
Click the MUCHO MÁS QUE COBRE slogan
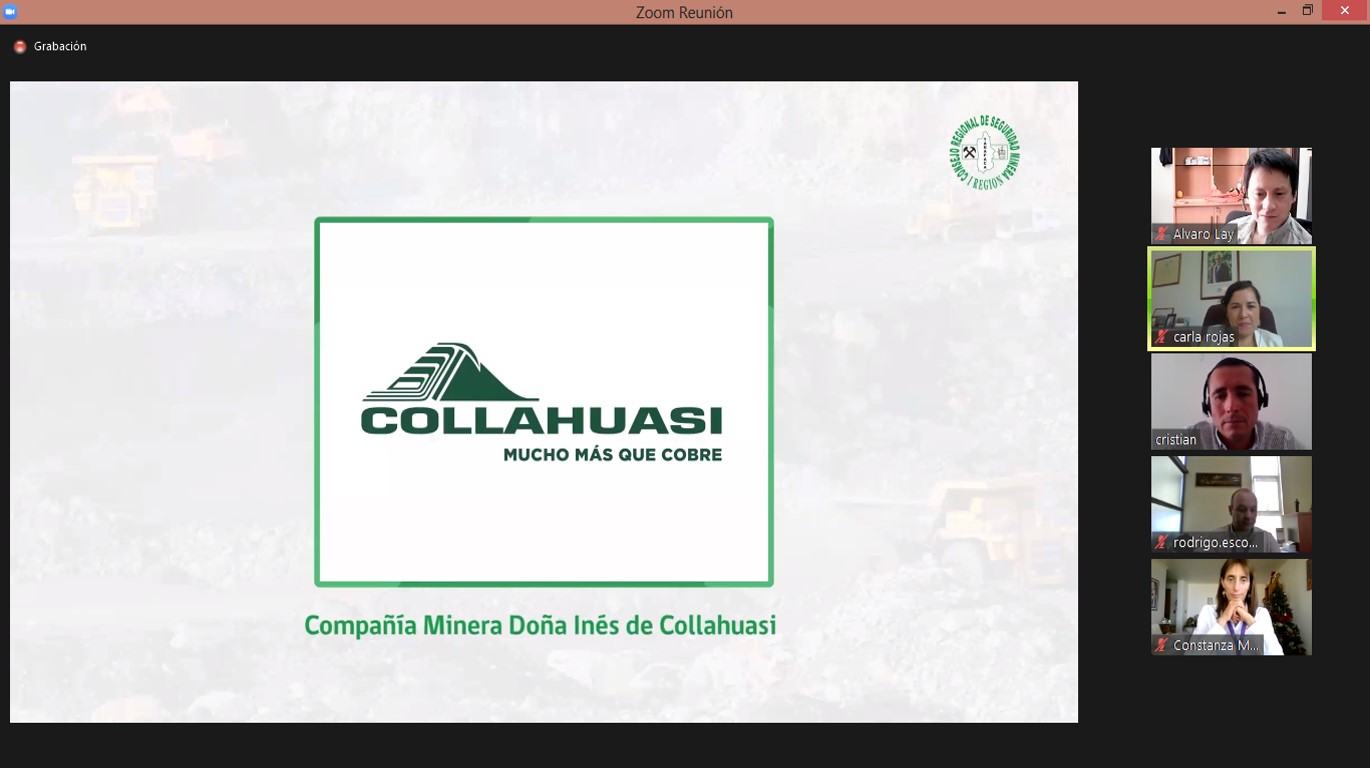click(612, 454)
